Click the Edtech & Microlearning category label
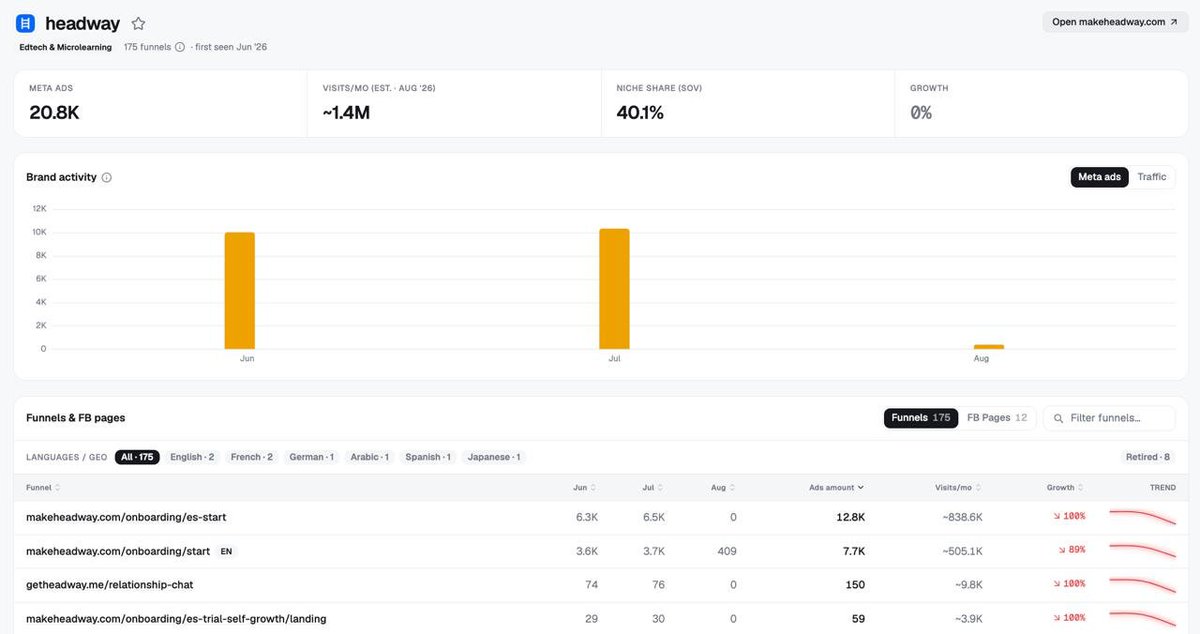This screenshot has width=1200, height=634. [66, 47]
